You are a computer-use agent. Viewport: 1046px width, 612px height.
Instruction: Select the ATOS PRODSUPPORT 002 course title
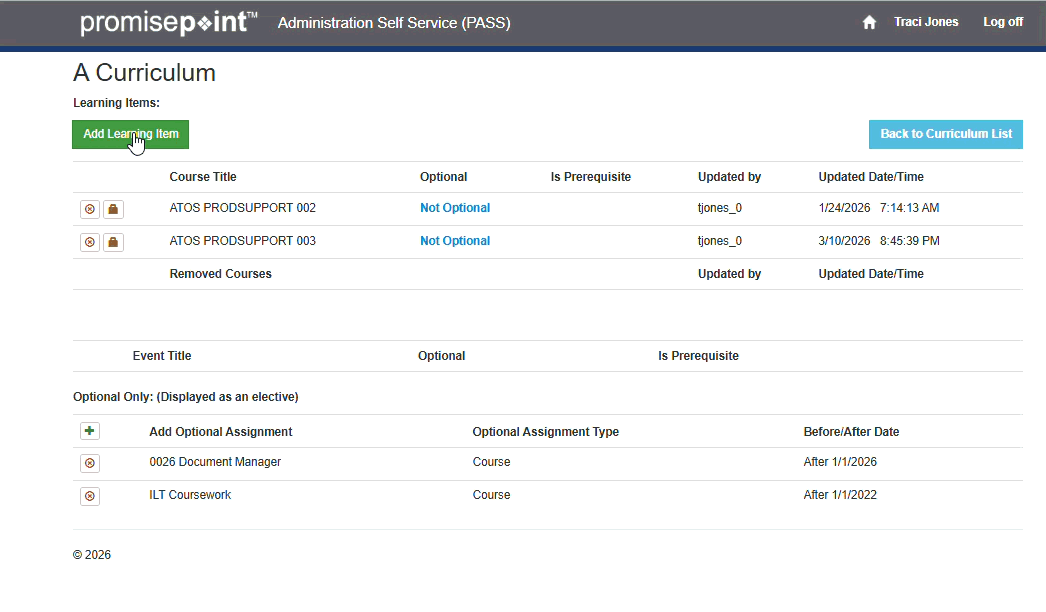point(242,208)
